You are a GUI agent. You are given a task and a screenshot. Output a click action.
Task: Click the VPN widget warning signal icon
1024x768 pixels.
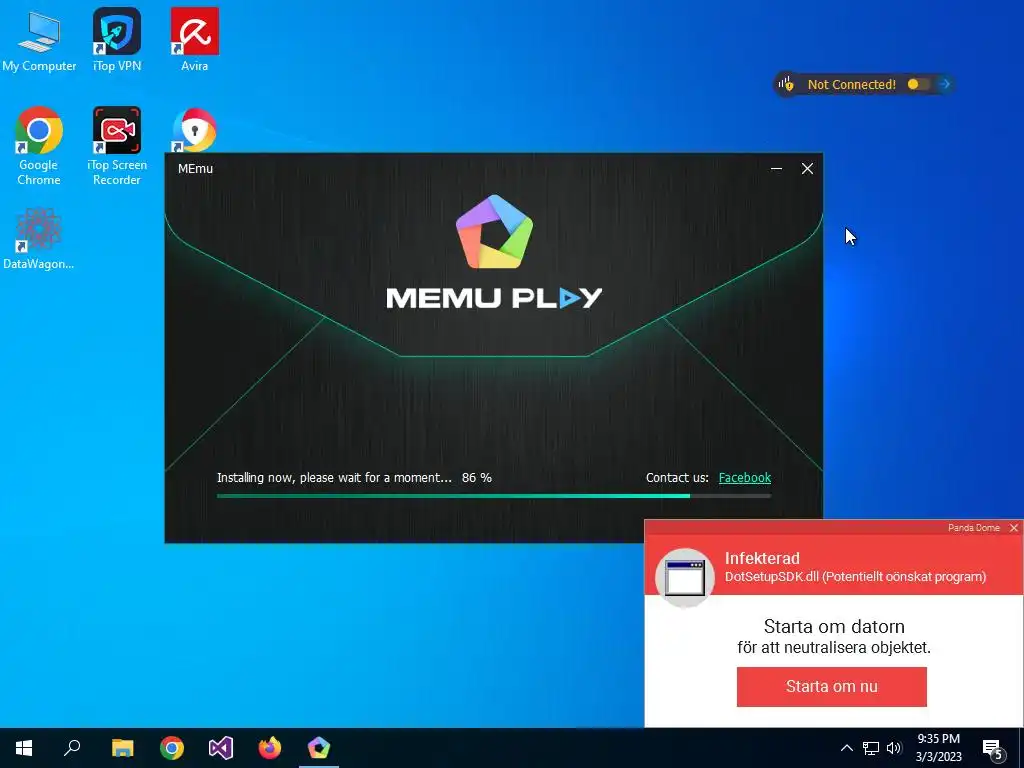coord(786,84)
